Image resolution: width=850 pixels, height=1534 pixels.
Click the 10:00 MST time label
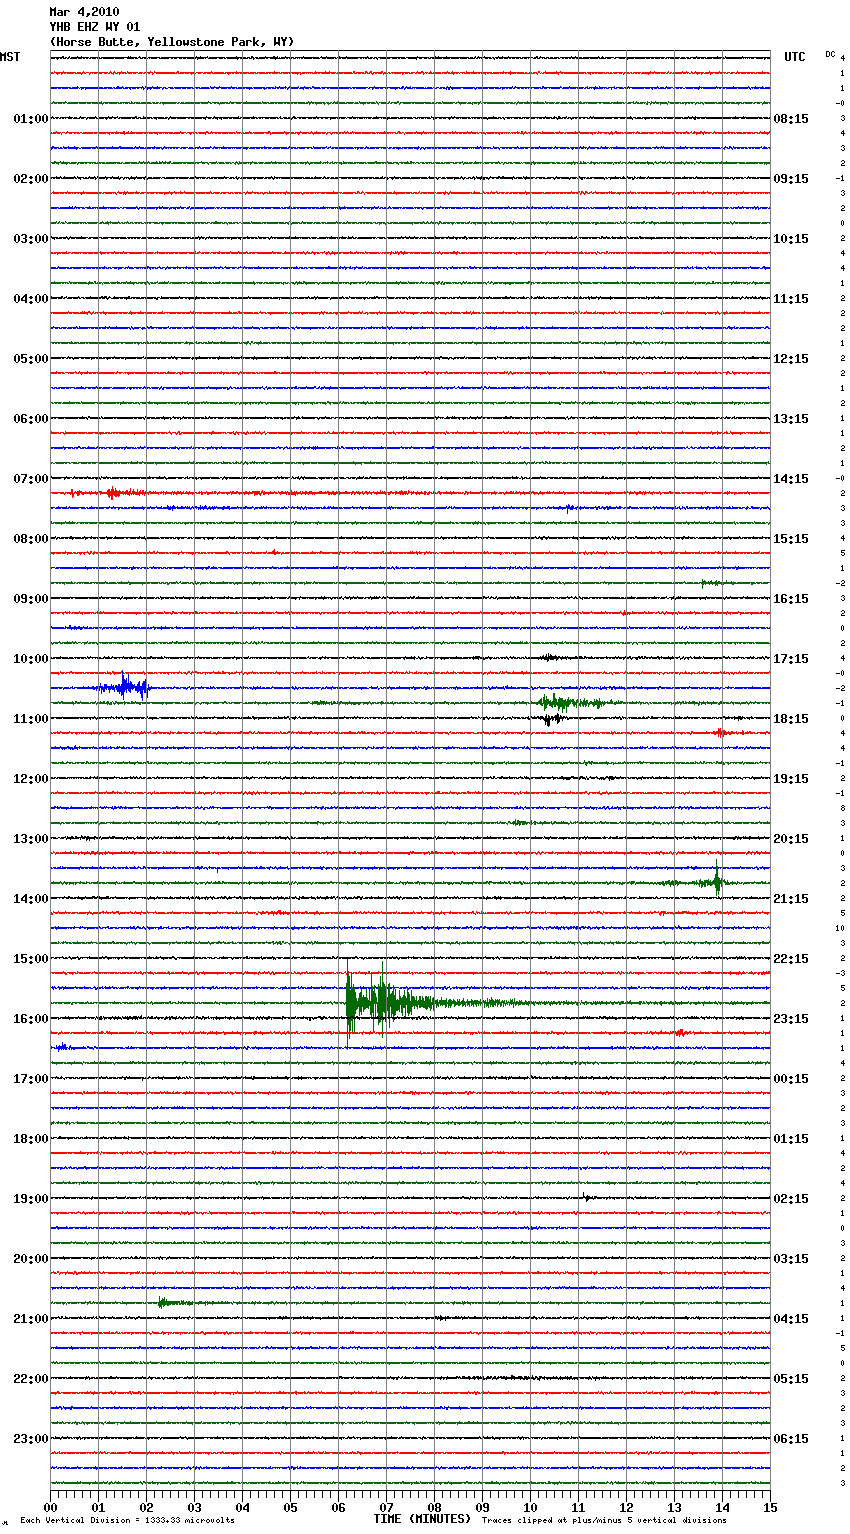point(31,659)
